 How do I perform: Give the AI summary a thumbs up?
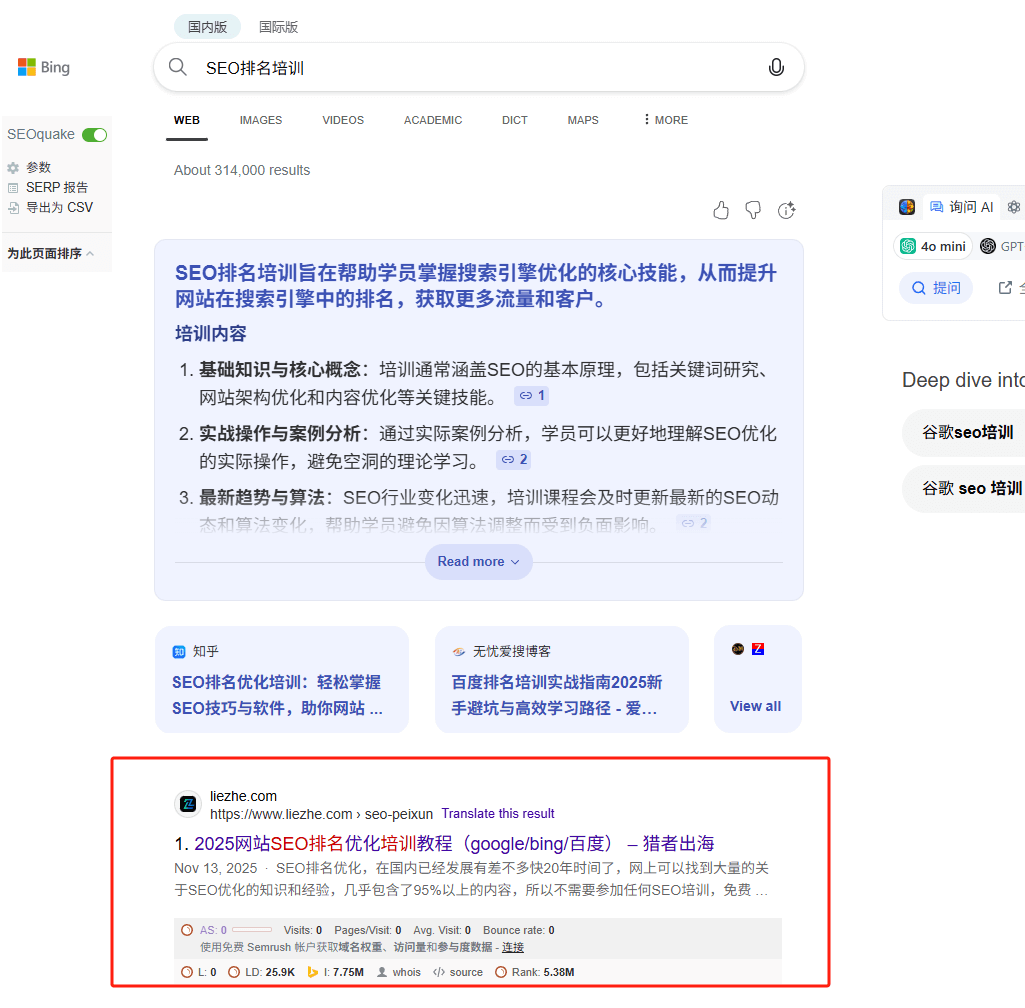pos(721,210)
